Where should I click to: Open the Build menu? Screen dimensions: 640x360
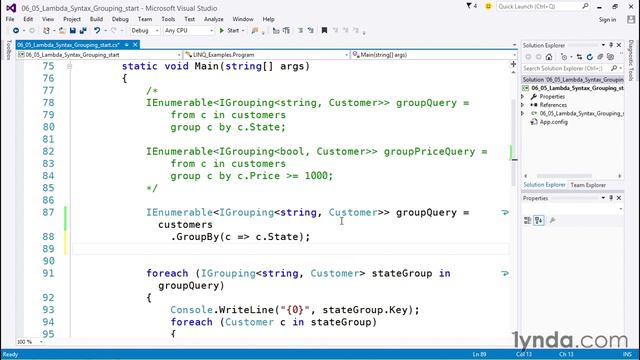point(96,19)
